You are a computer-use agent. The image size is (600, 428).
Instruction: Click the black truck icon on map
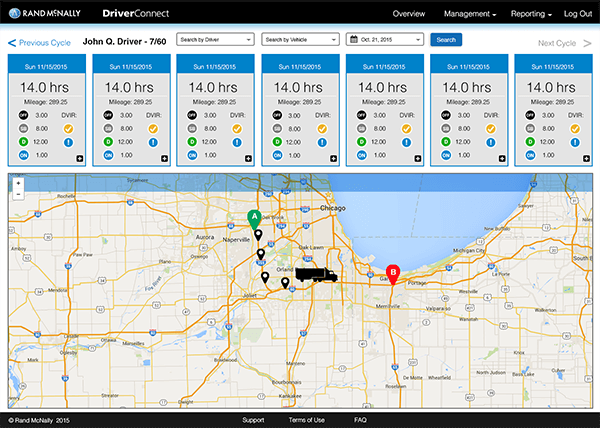[x=316, y=275]
